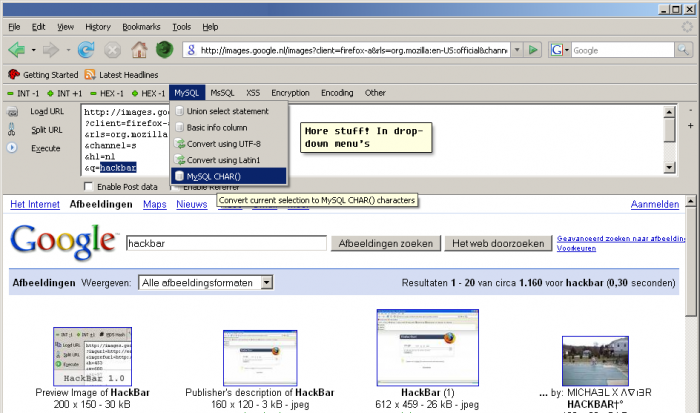
Task: Click in the Google hackbar search field
Action: 226,243
